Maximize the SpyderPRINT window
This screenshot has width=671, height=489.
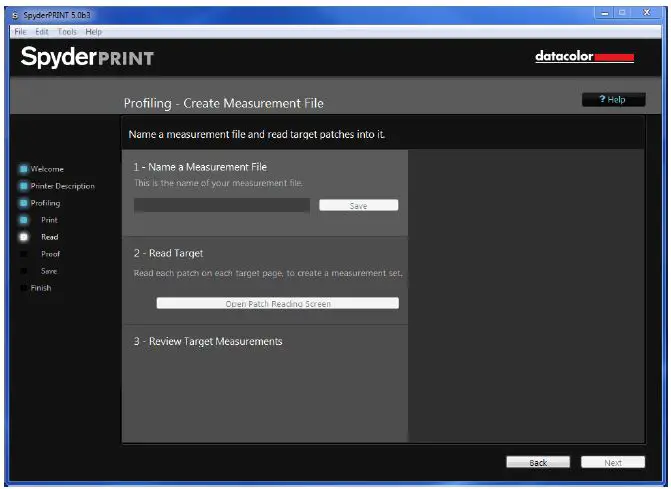coord(622,13)
